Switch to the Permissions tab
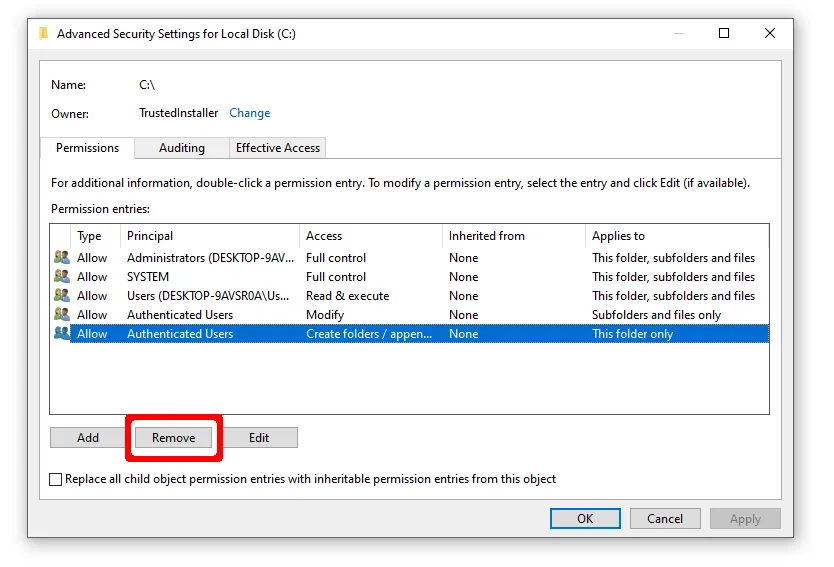 tap(88, 148)
